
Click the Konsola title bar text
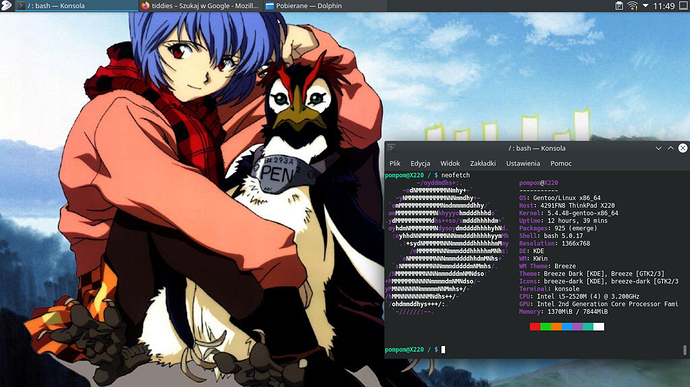pyautogui.click(x=536, y=148)
